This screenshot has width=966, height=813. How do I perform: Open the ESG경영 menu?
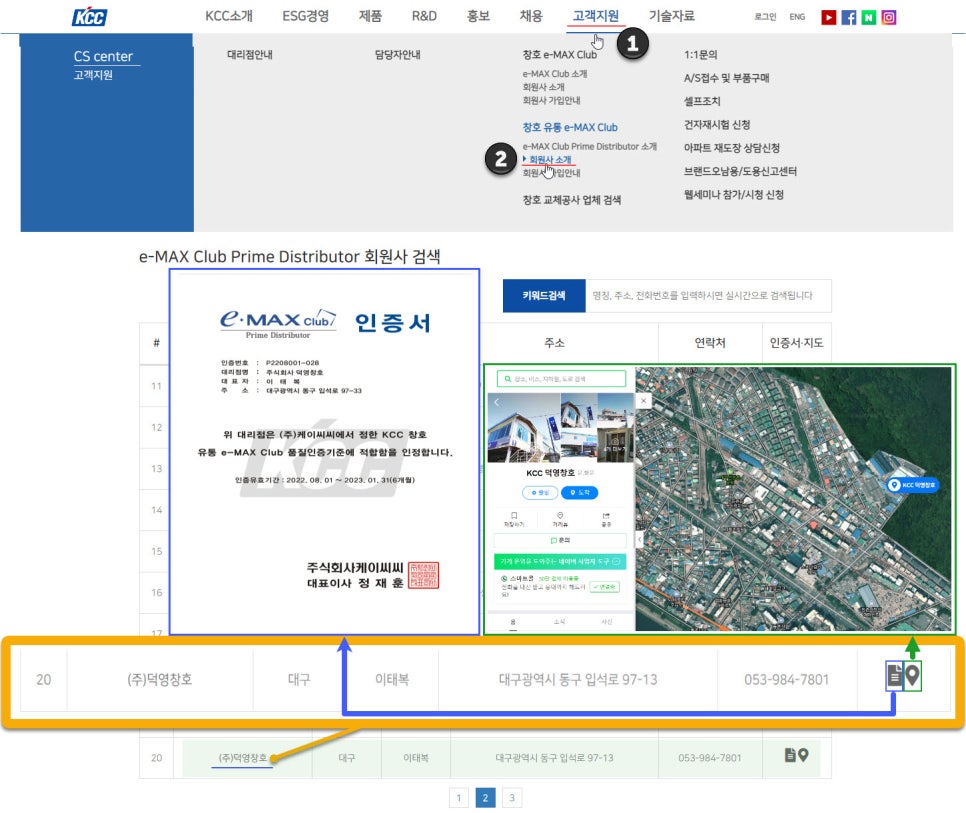[306, 16]
